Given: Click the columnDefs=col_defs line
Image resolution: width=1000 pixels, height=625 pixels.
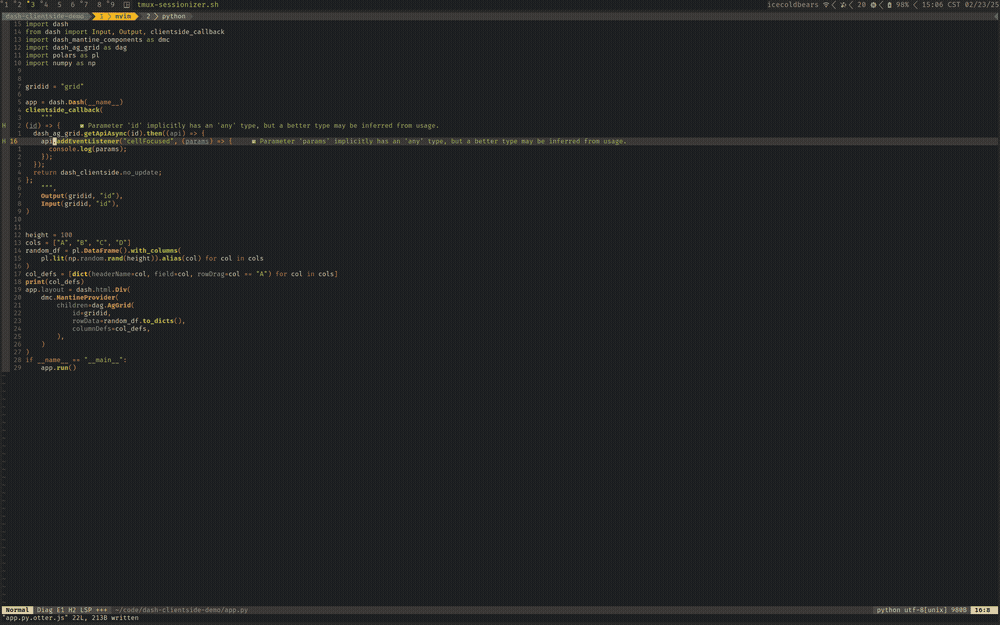Looking at the screenshot, I should 111,328.
